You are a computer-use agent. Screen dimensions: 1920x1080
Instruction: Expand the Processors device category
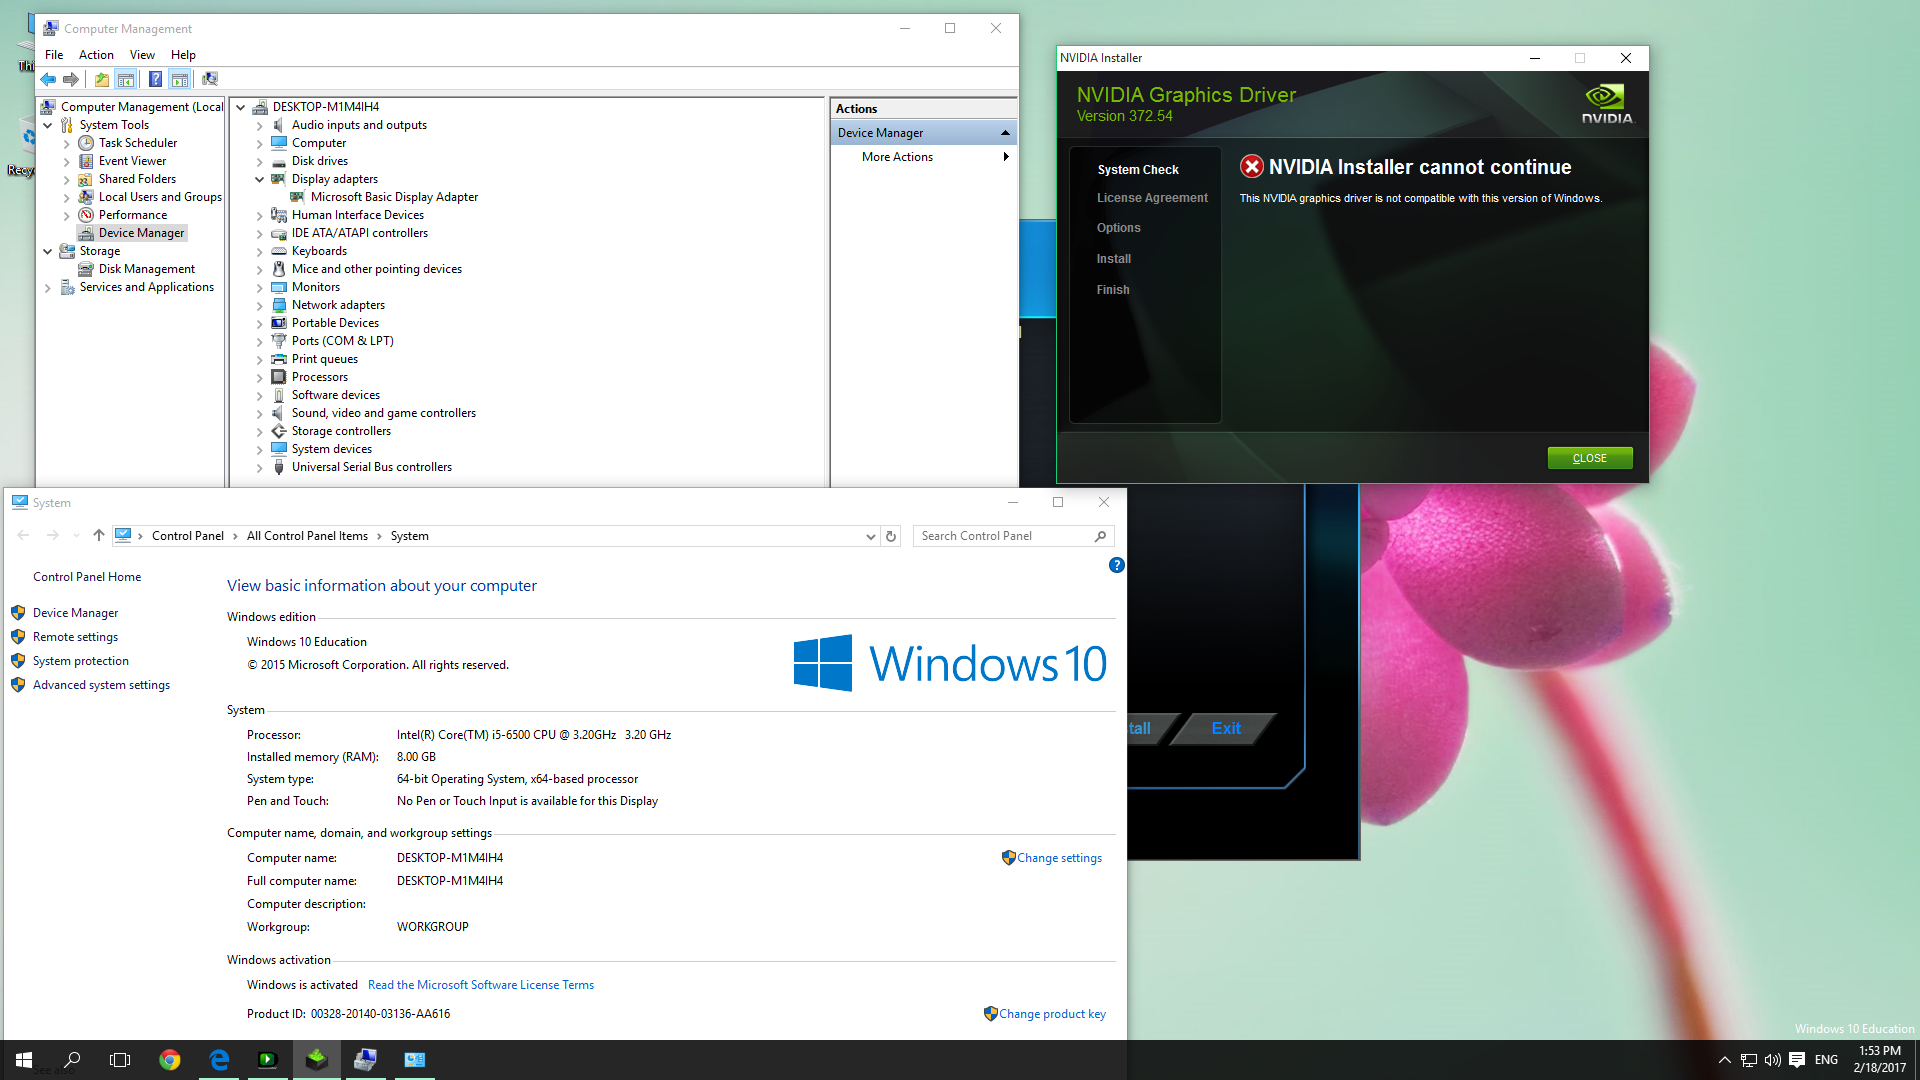tap(259, 377)
